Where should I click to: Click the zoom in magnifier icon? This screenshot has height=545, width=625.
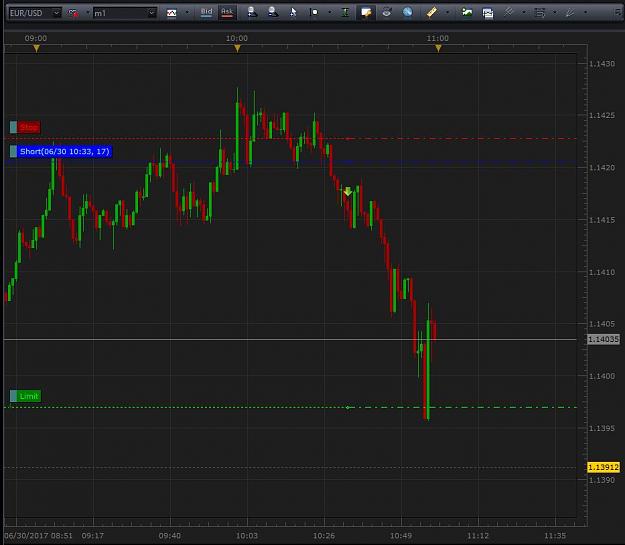252,12
